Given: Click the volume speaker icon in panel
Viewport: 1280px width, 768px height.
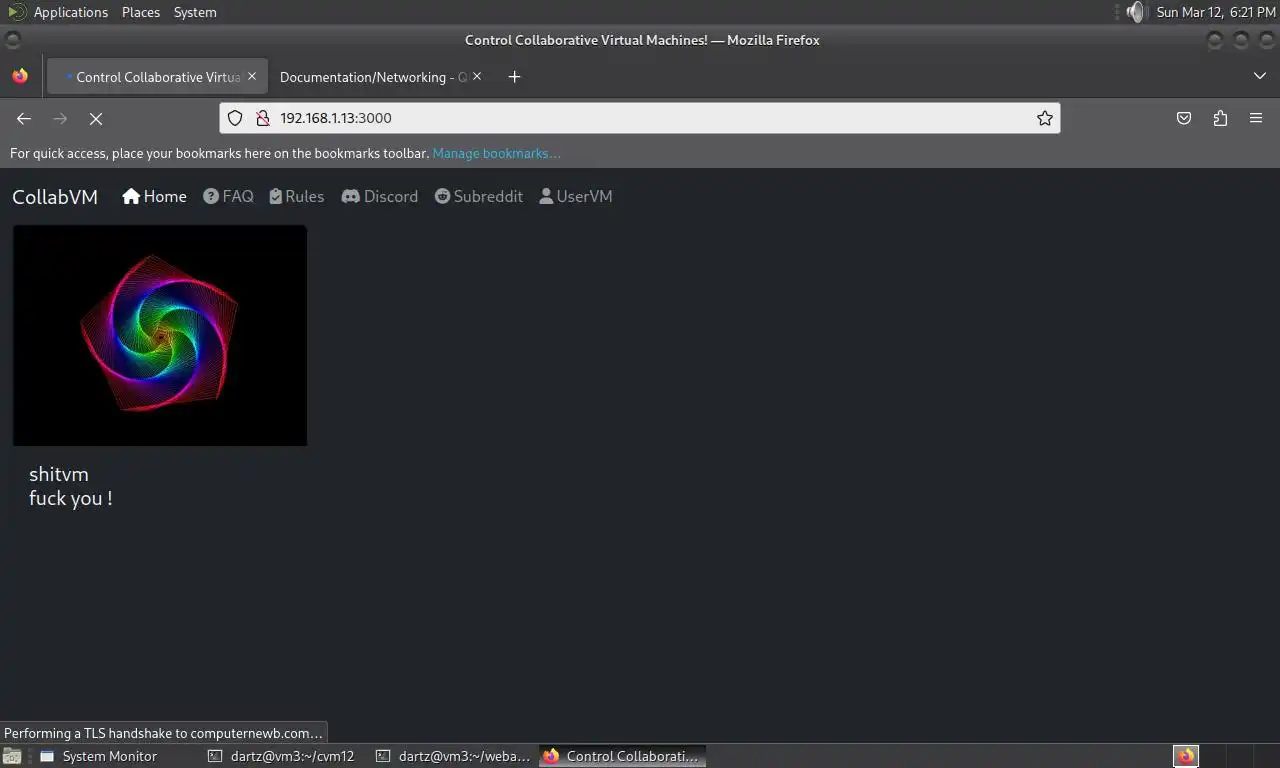Looking at the screenshot, I should point(1134,12).
